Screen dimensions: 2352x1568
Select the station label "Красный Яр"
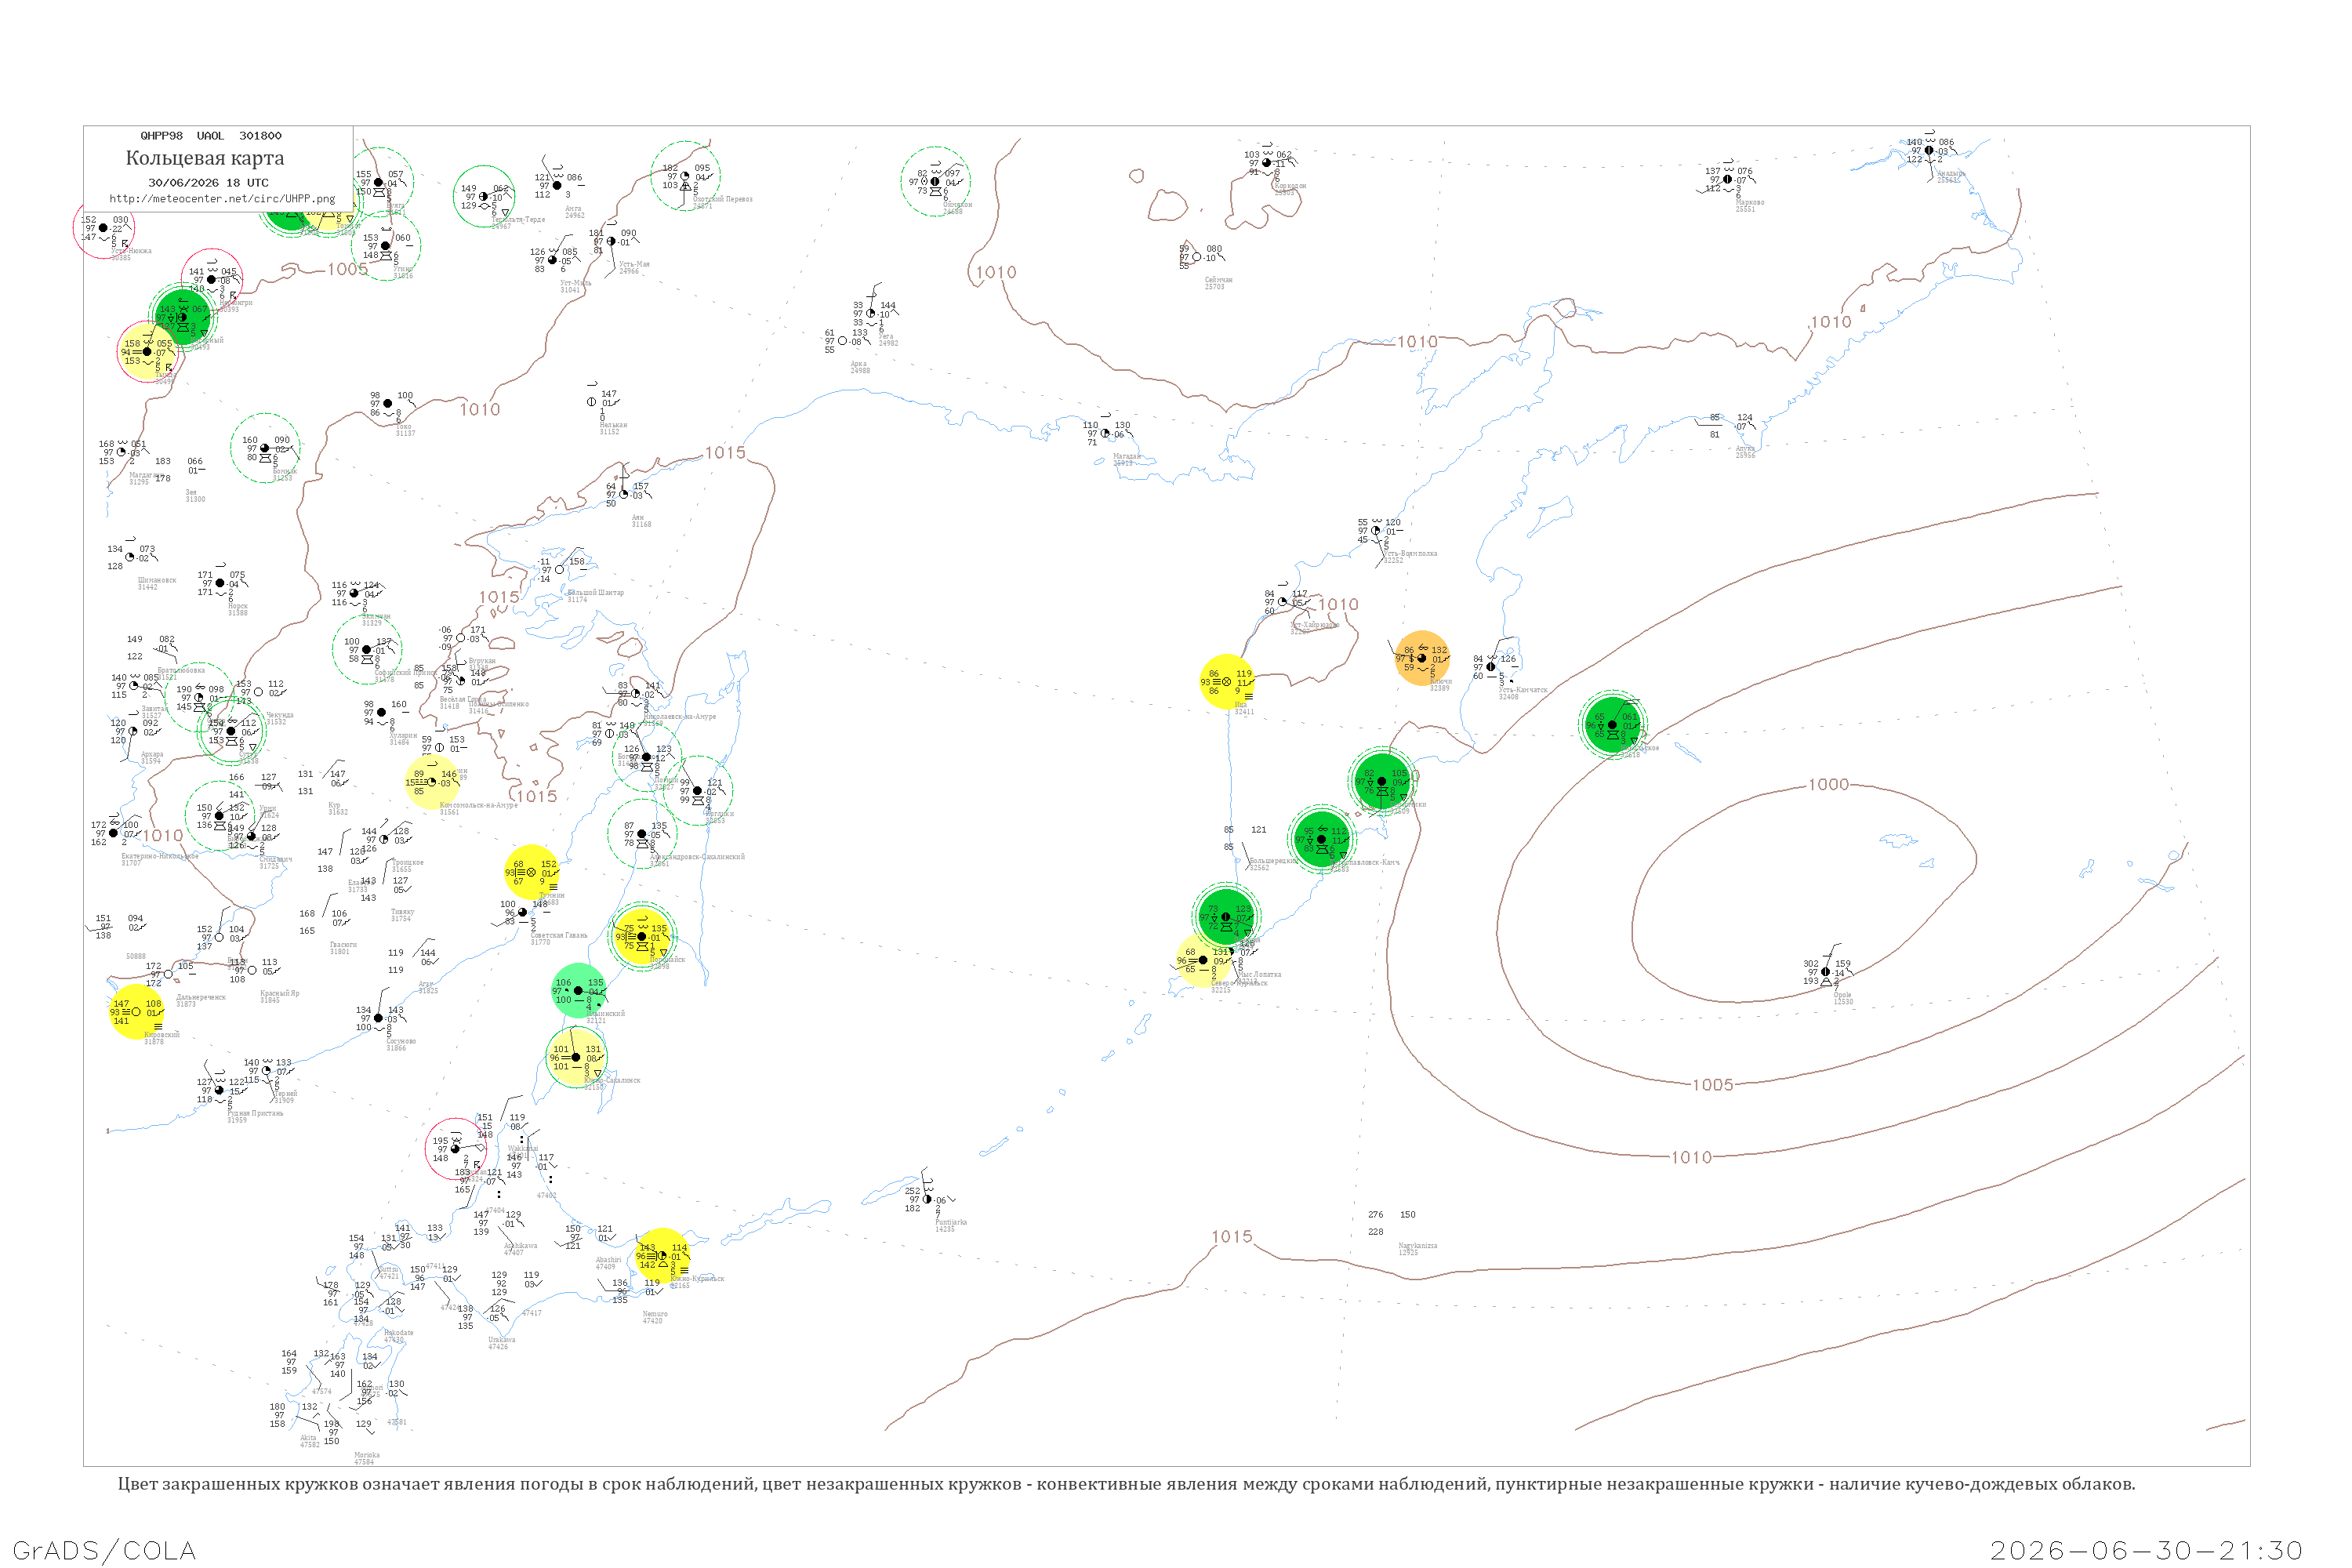(x=280, y=993)
